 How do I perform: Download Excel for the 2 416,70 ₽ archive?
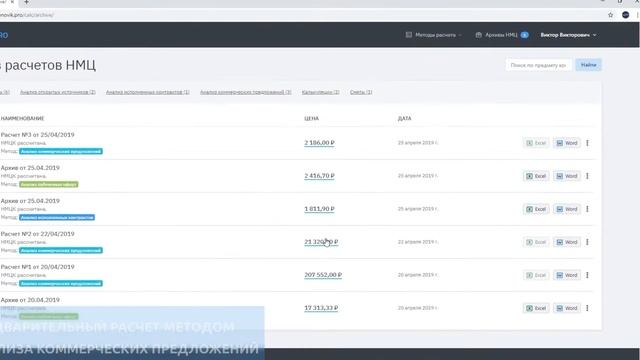click(x=536, y=176)
